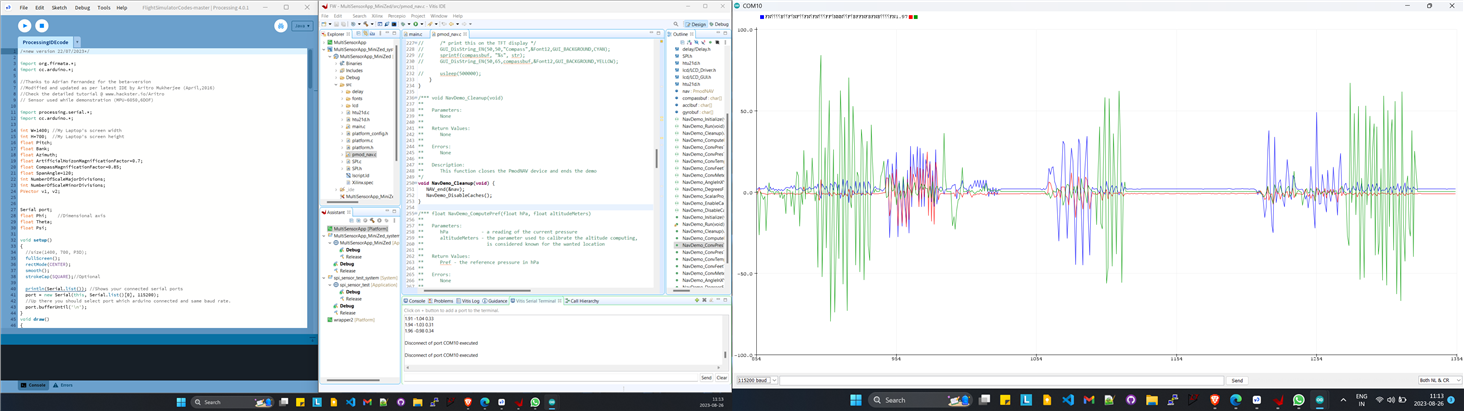The image size is (1464, 411).
Task: Expand the Debug folder in Explorer
Action: (x=337, y=77)
